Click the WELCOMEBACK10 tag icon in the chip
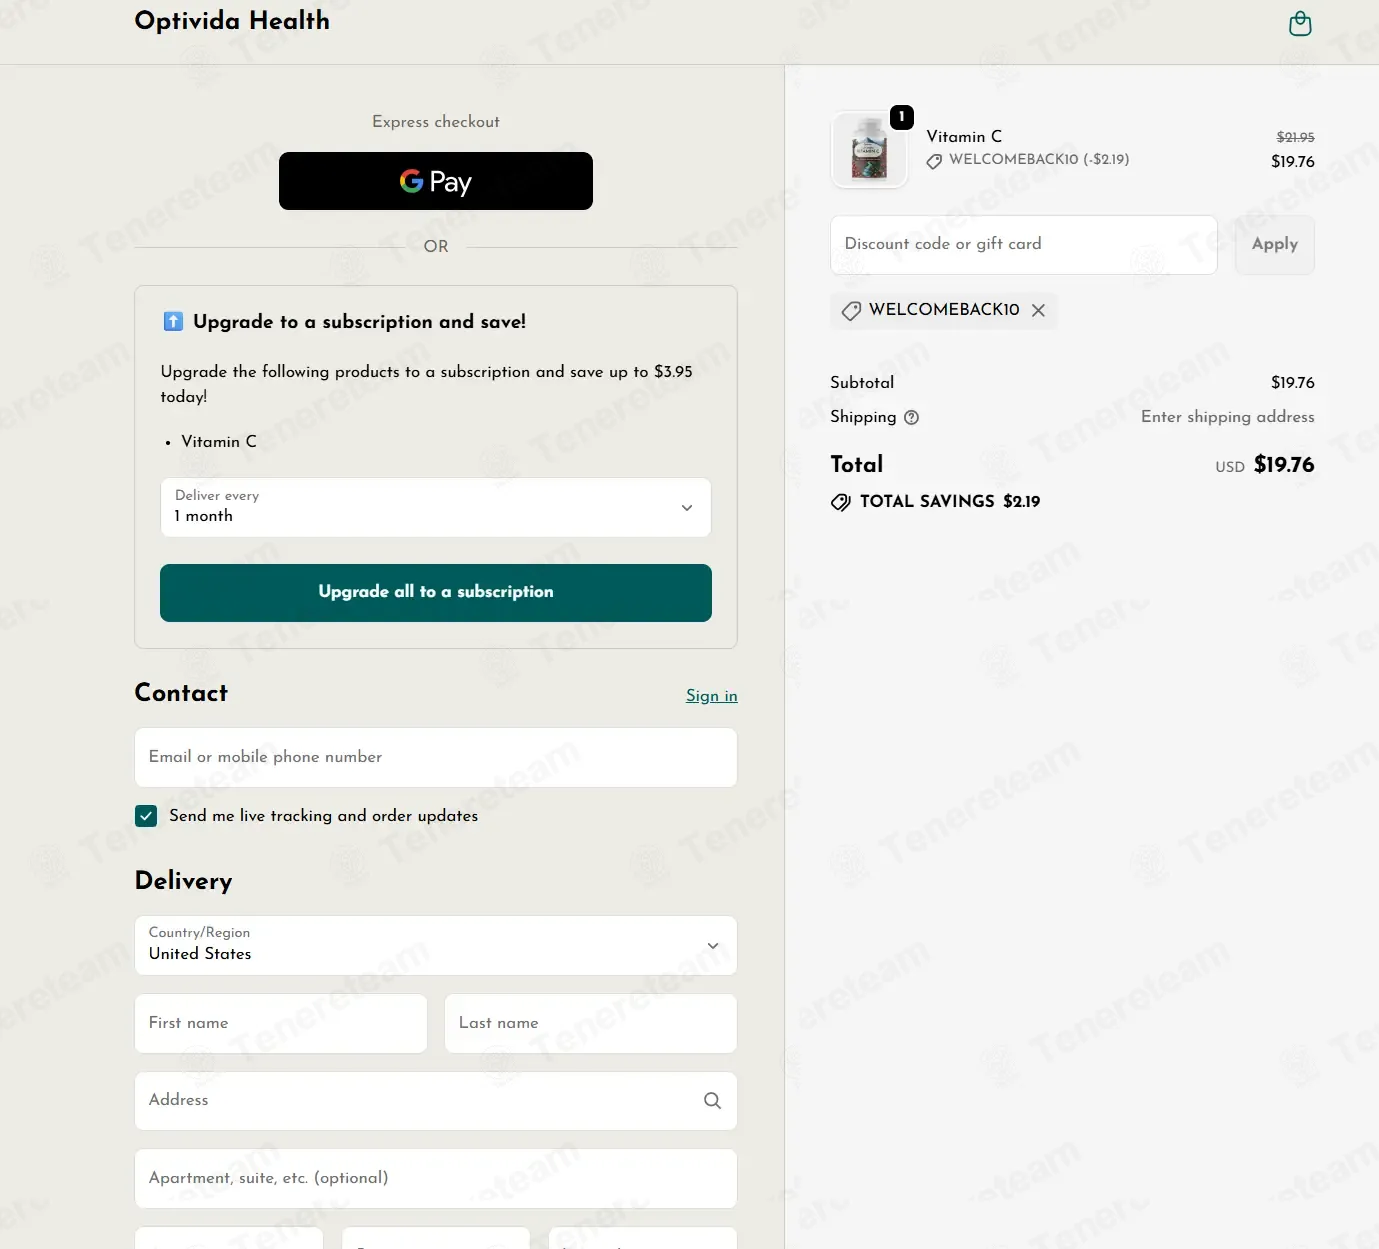This screenshot has width=1379, height=1249. (851, 310)
